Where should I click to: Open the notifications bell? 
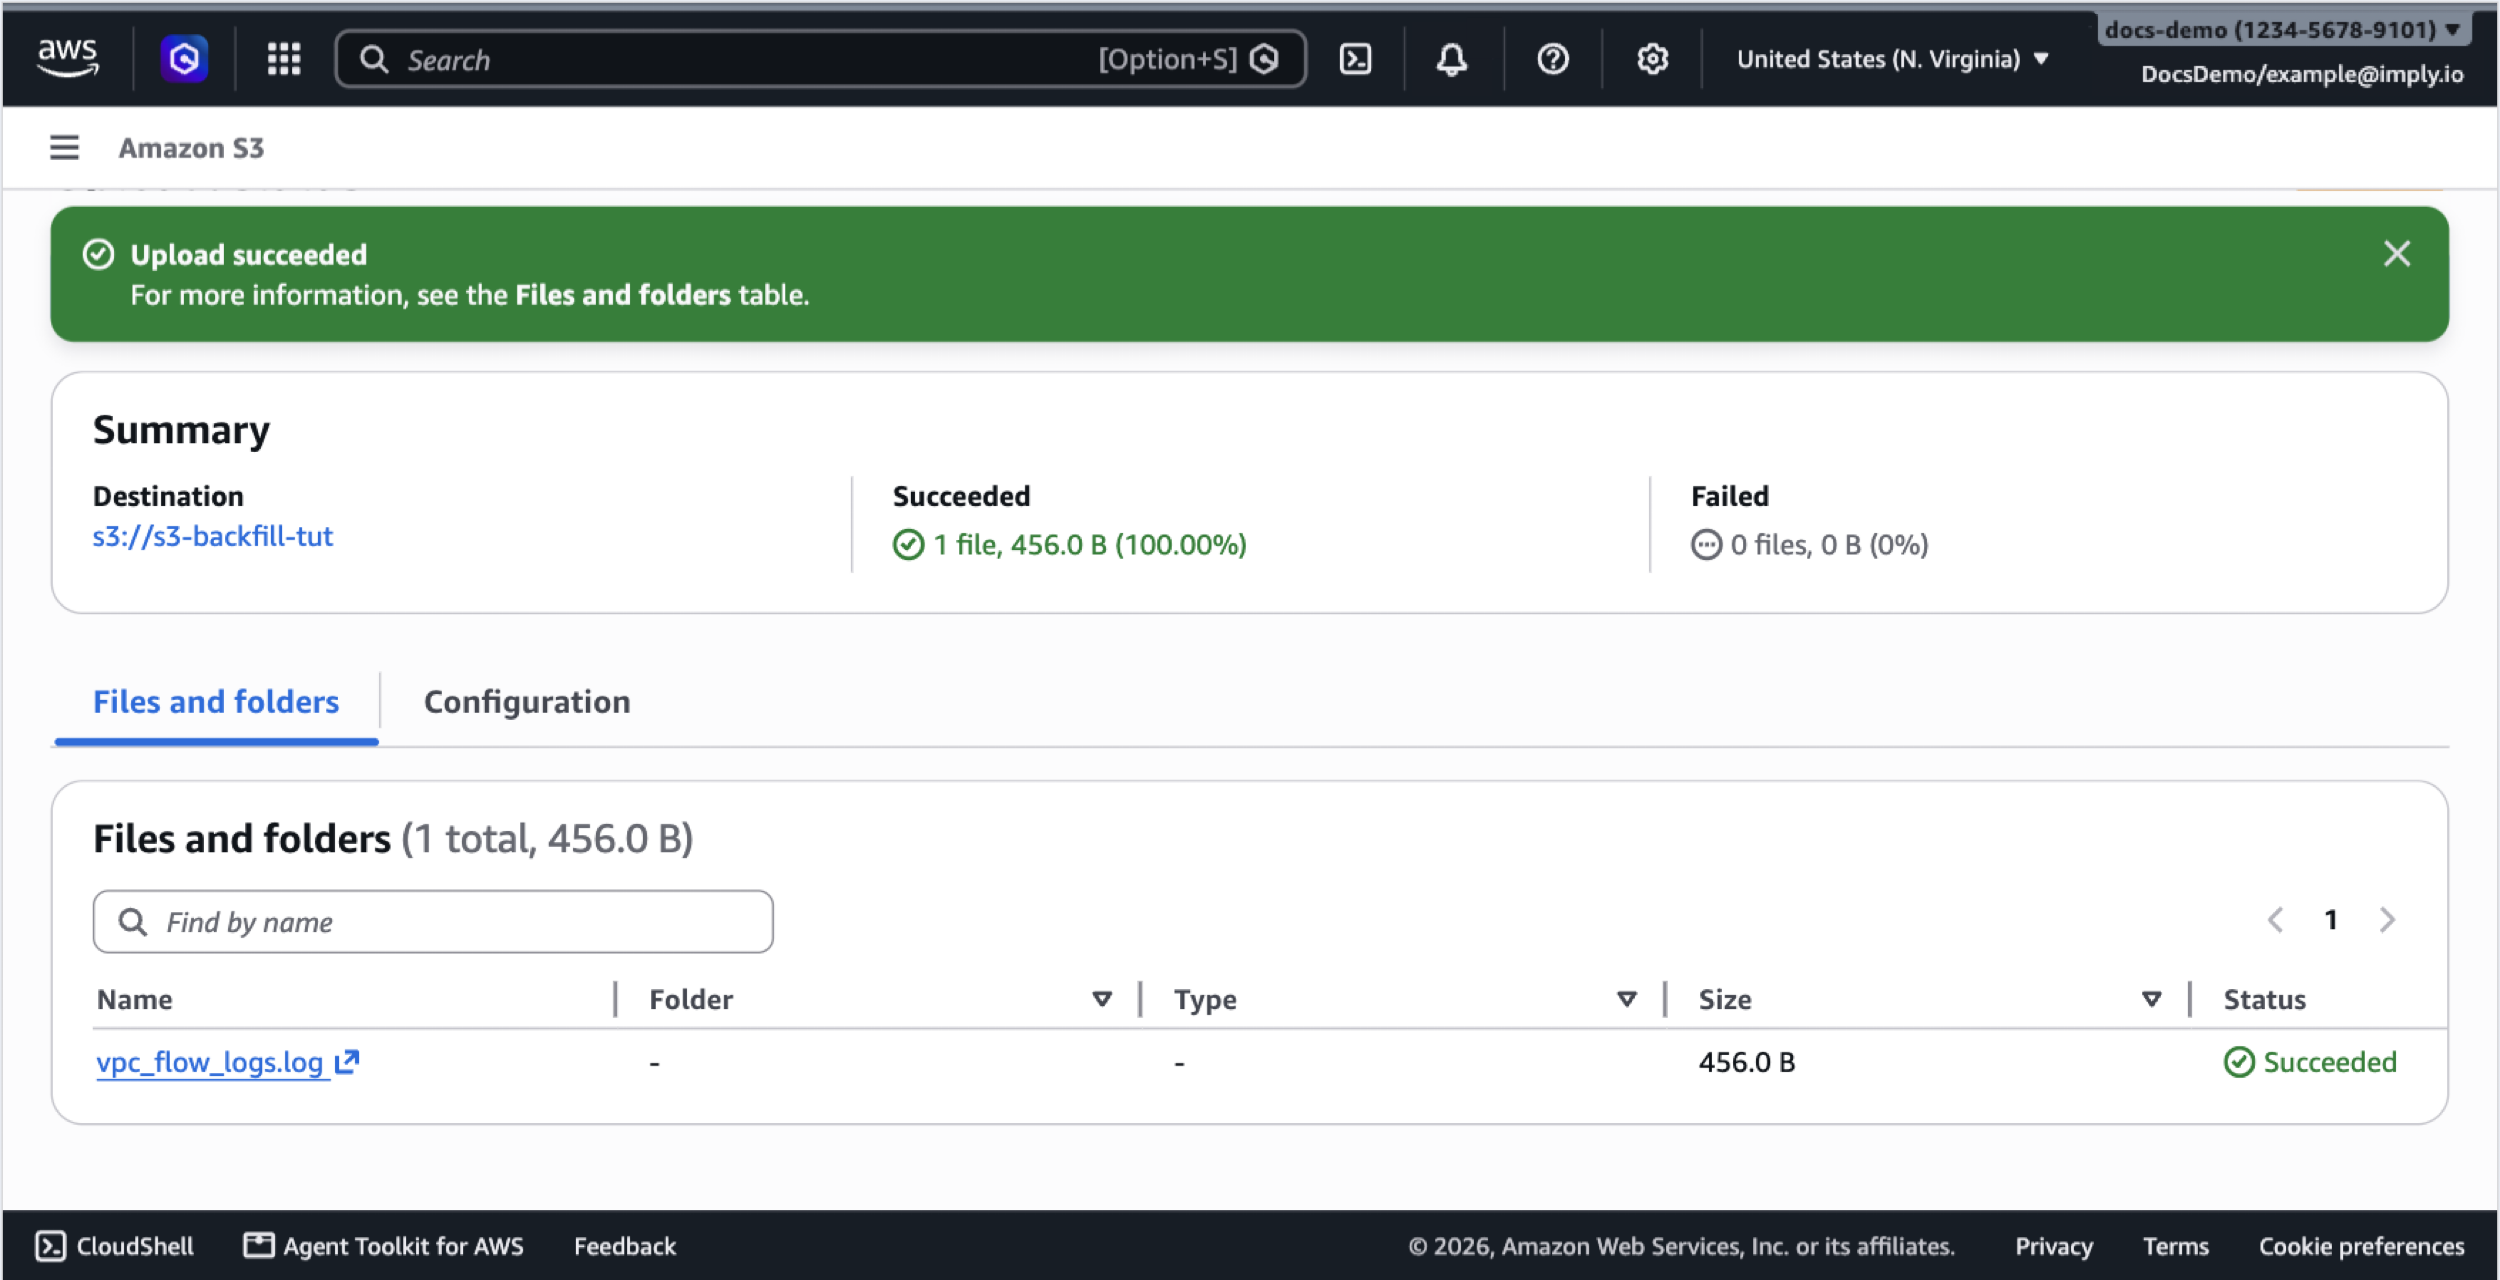[x=1452, y=59]
